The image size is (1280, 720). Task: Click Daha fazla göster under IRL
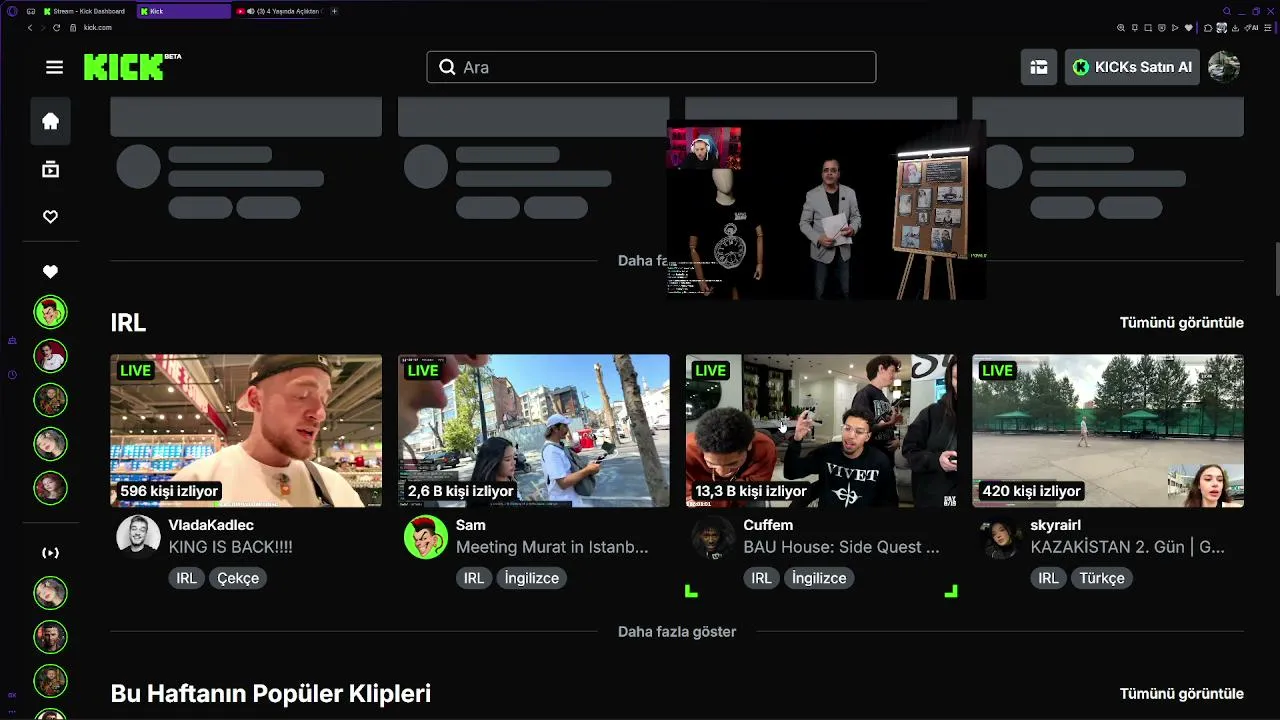(677, 631)
